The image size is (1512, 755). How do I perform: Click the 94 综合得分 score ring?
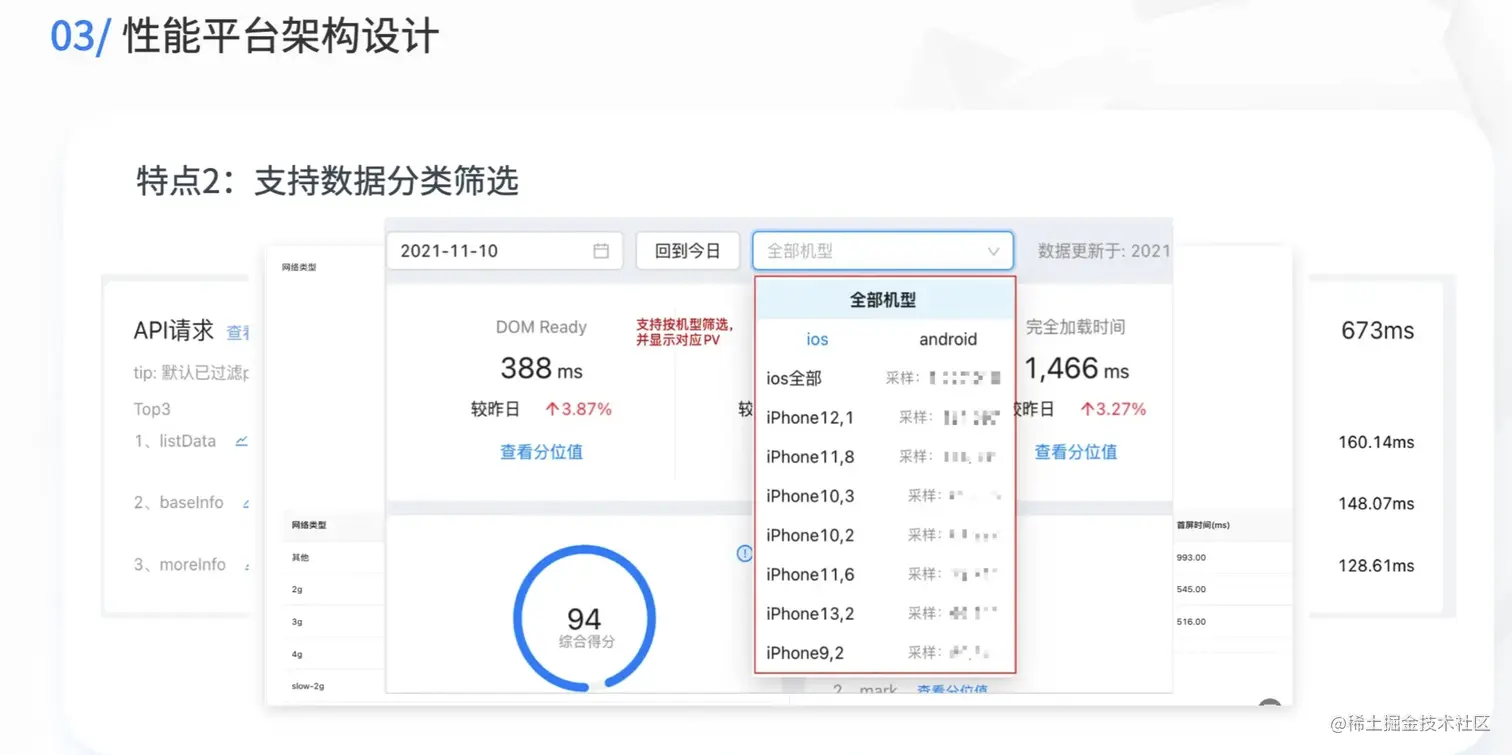[x=585, y=620]
